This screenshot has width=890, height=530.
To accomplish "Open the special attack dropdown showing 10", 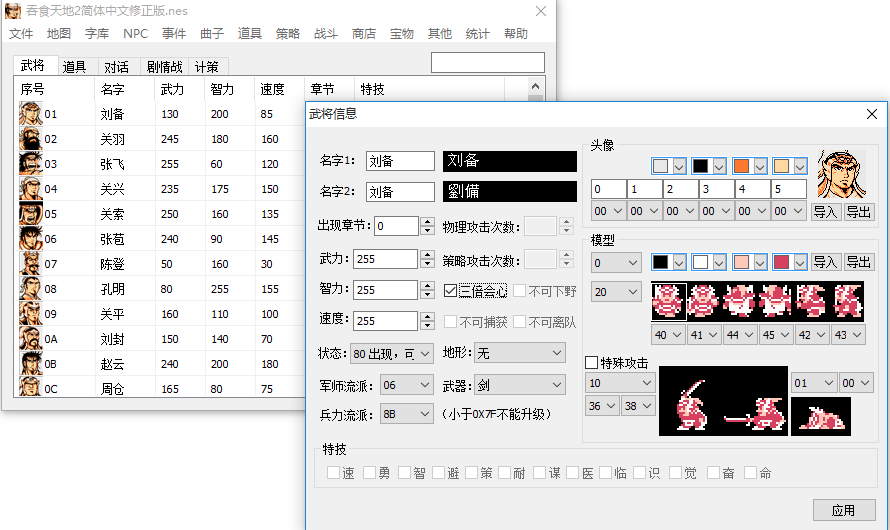I will 620,383.
